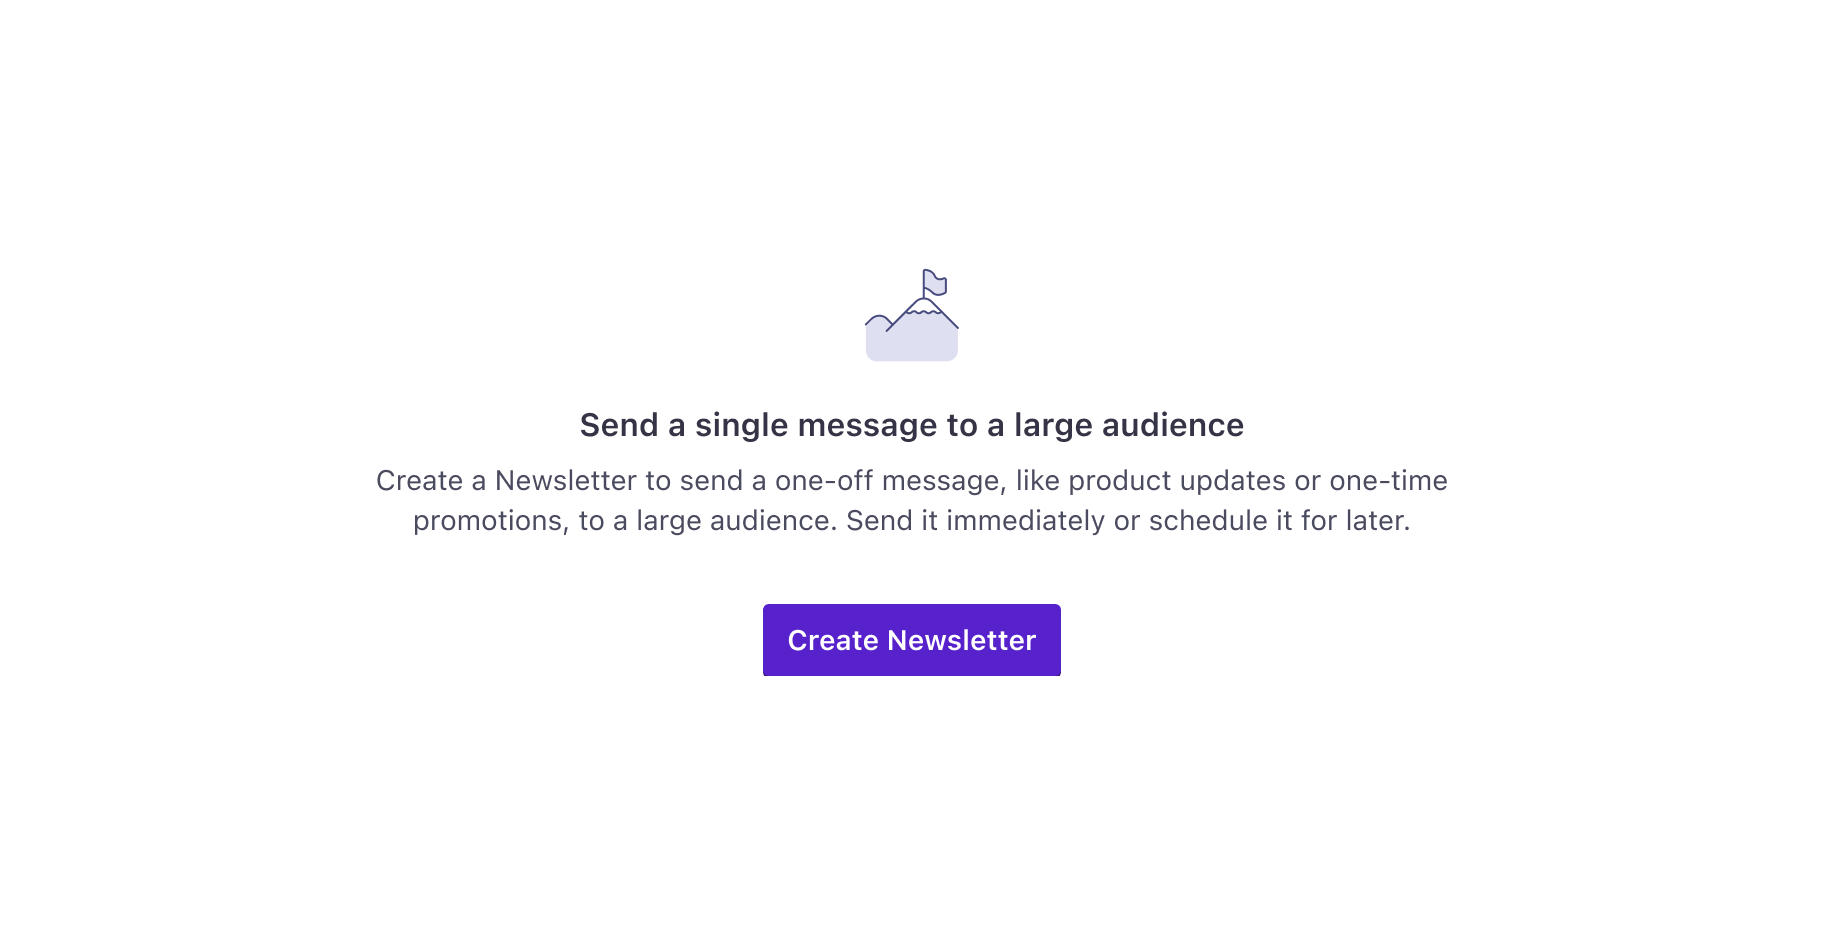Click 'product updates' text in the description
The image size is (1824, 944).
[x=1177, y=481]
